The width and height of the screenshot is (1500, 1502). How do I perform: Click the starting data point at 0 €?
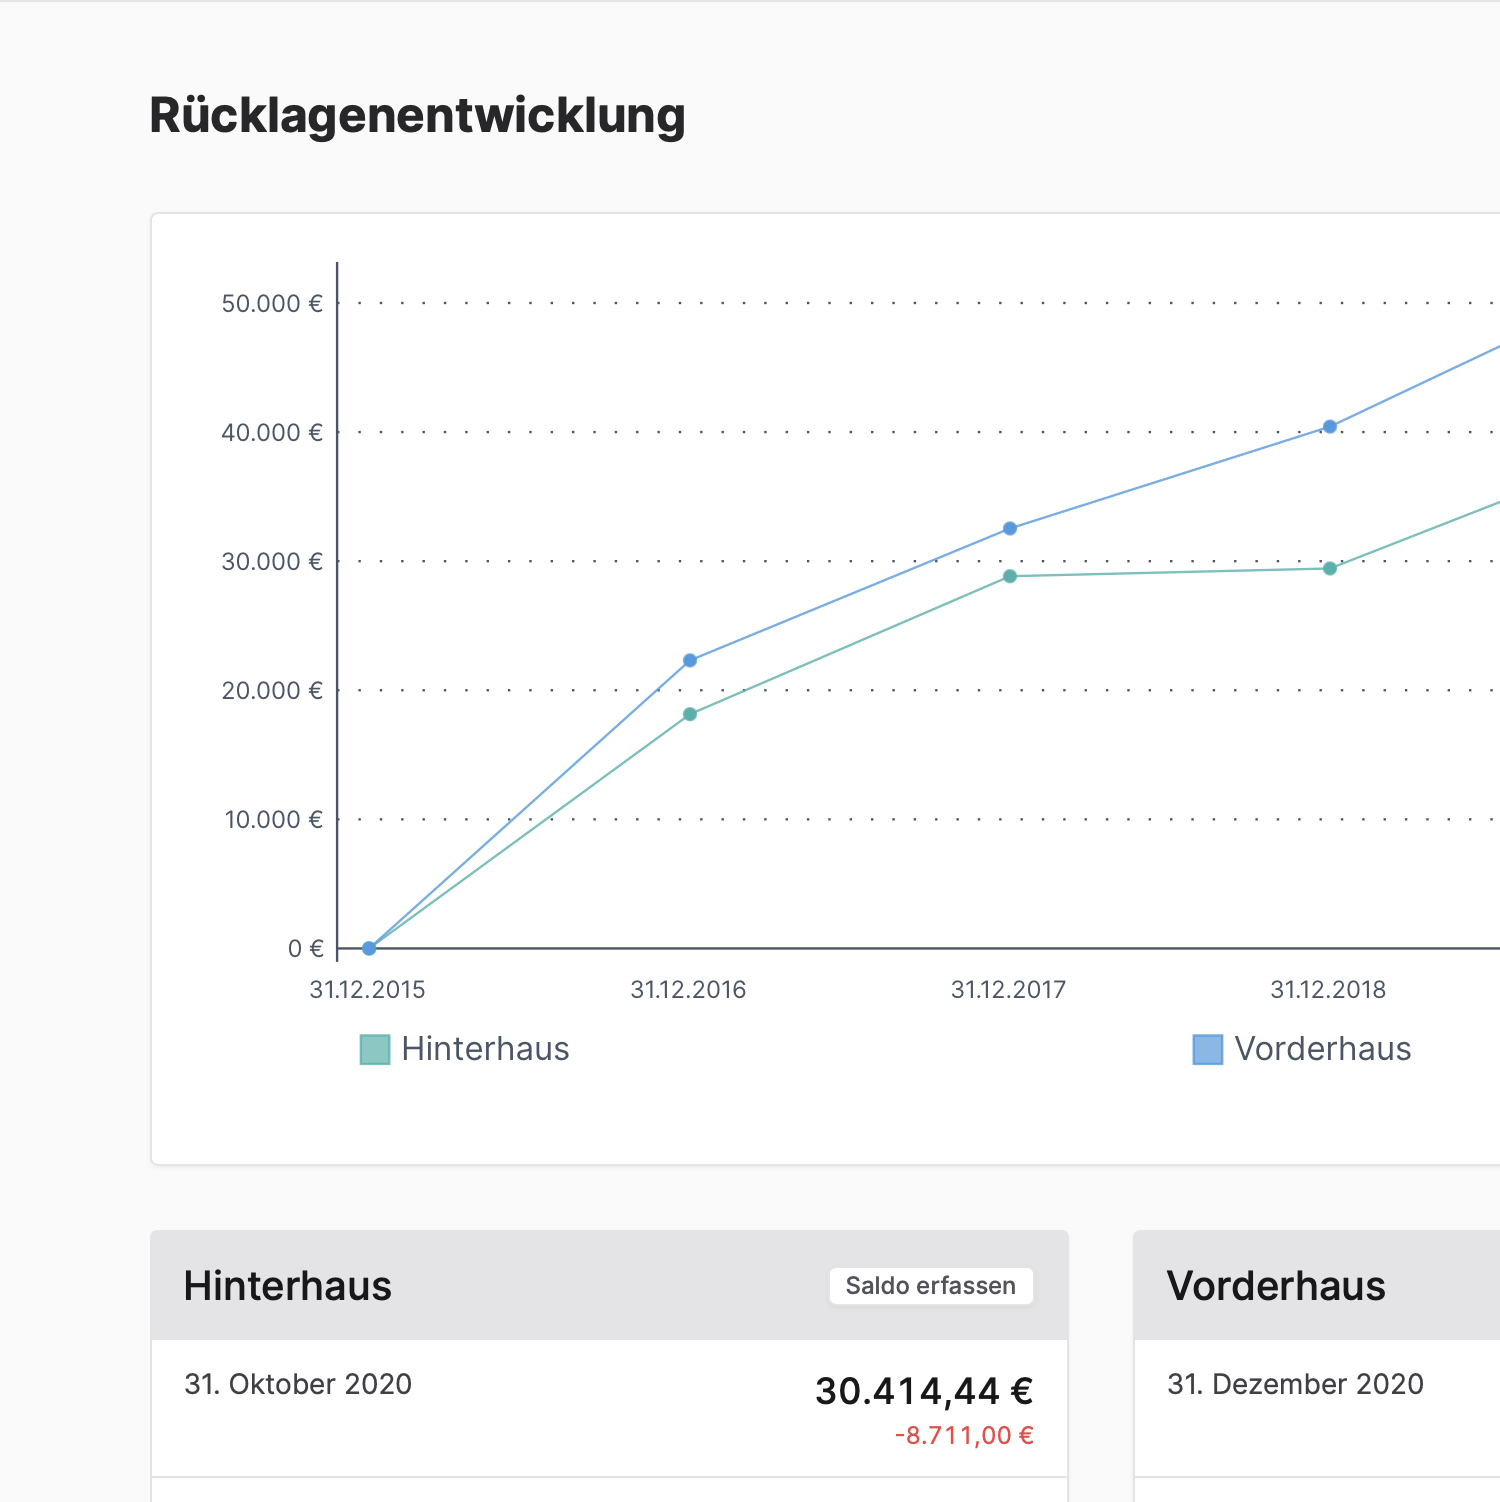click(x=369, y=948)
